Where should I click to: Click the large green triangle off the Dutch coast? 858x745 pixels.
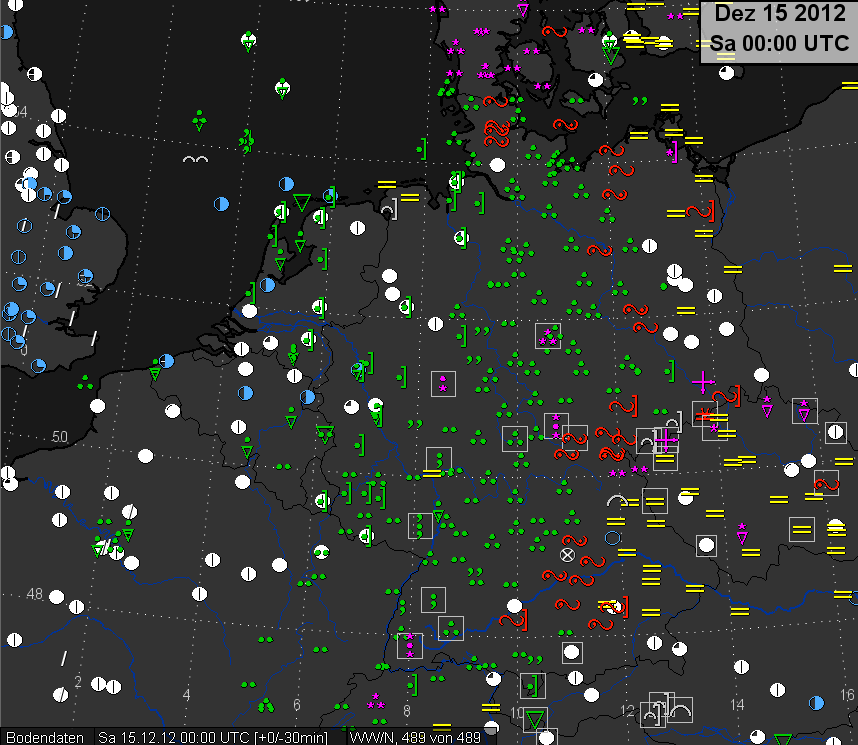click(x=301, y=203)
